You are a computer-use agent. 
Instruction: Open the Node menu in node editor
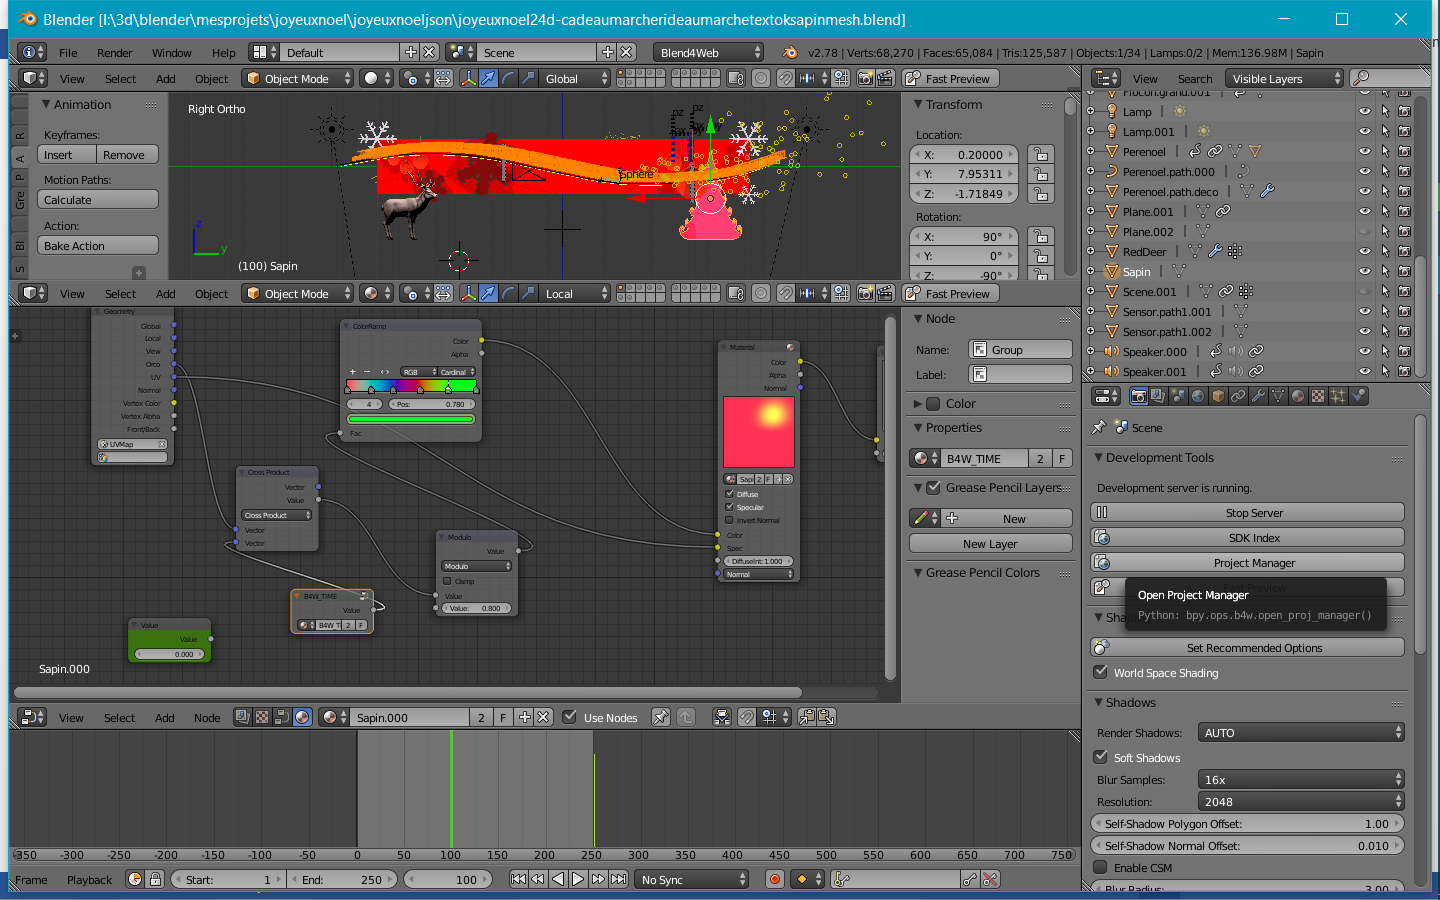click(207, 717)
